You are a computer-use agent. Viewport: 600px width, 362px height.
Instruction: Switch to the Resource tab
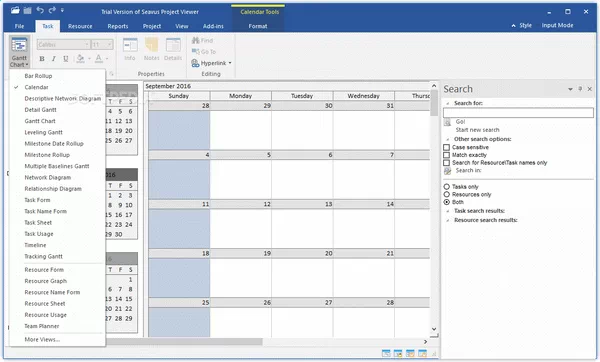pos(80,26)
